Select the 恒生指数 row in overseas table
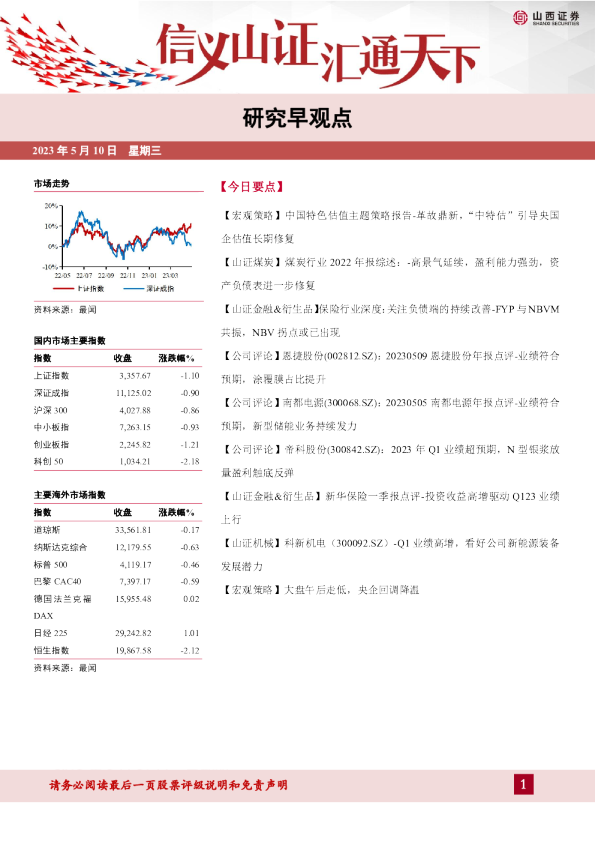This screenshot has width=595, height=842. click(x=117, y=650)
